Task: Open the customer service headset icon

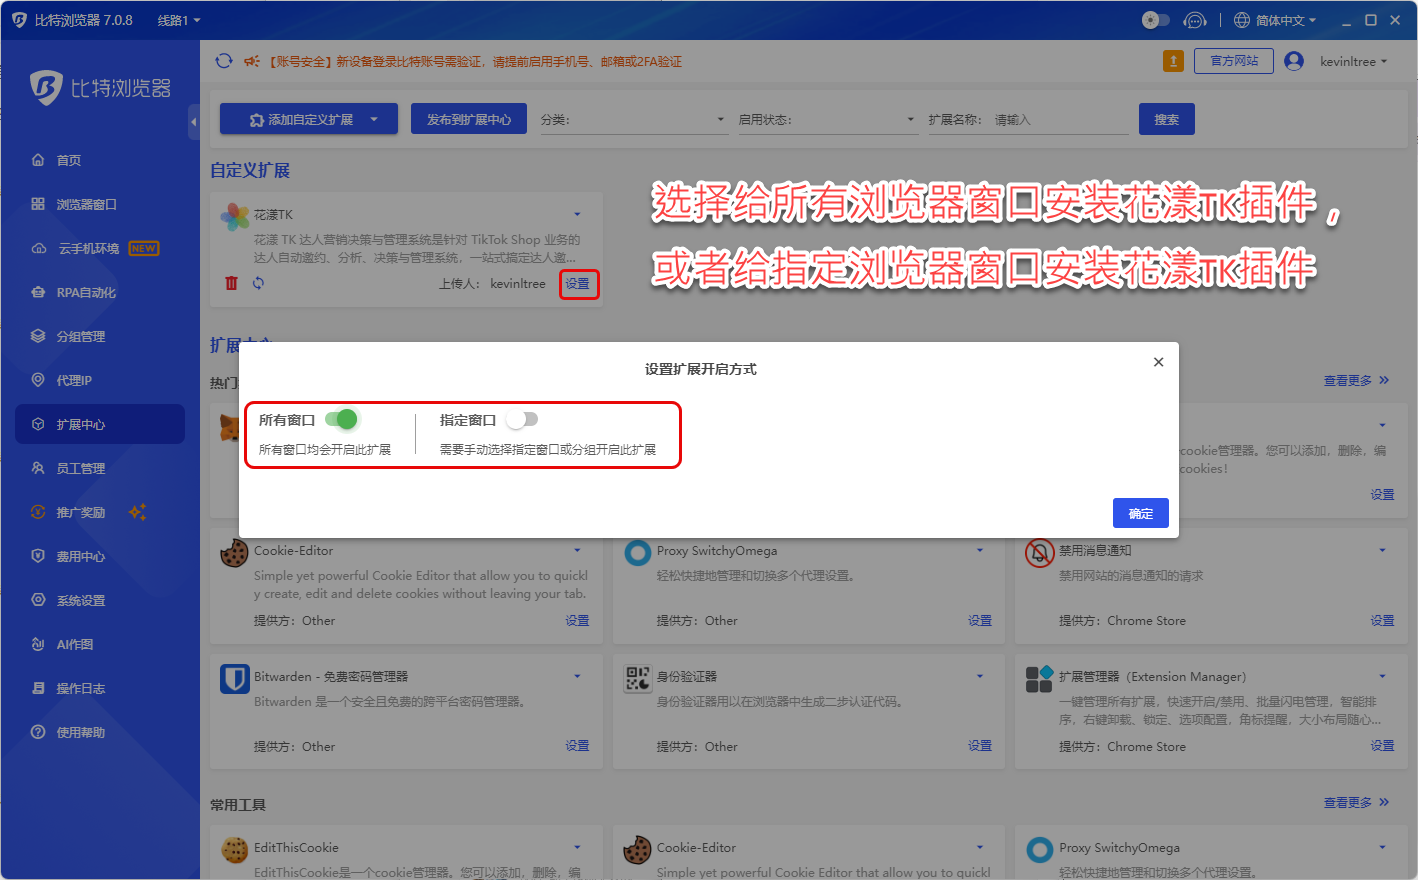Action: pyautogui.click(x=1194, y=20)
